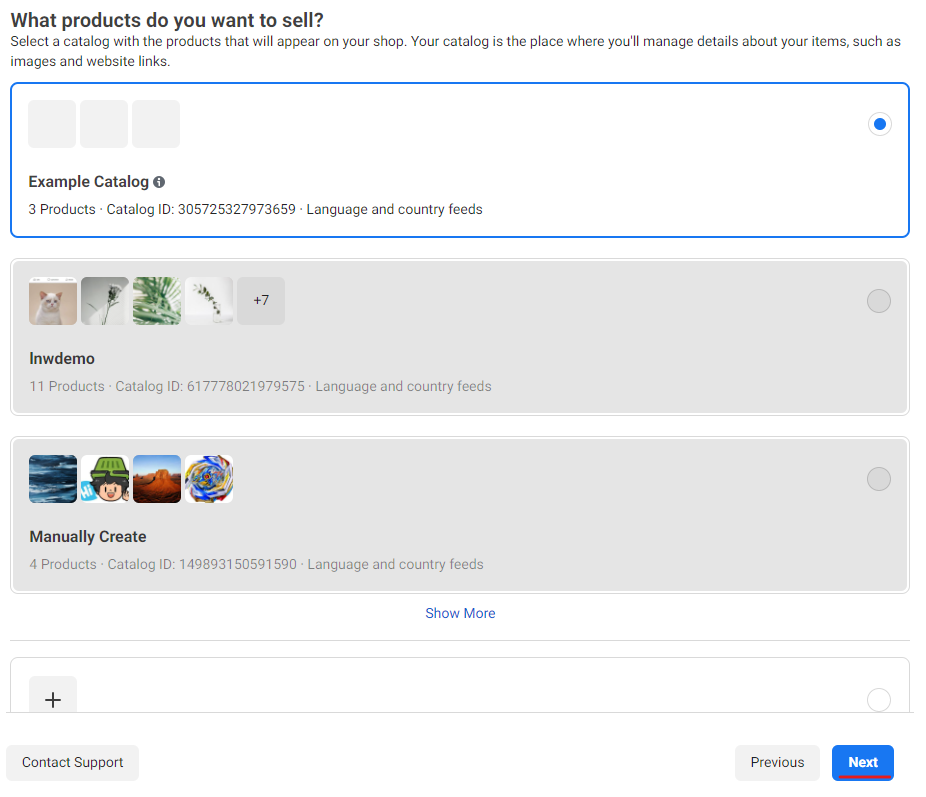Choose the Manually Create catalog radio button
Image resolution: width=926 pixels, height=797 pixels.
coord(878,479)
